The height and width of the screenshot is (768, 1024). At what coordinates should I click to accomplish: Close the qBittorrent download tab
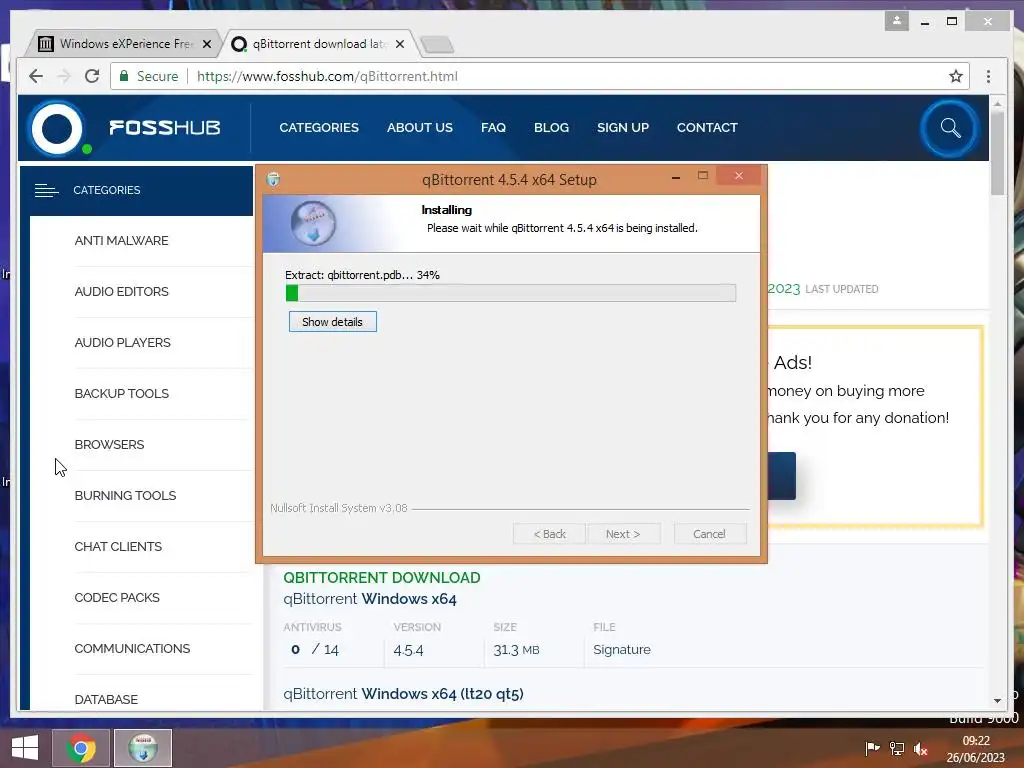[x=400, y=44]
